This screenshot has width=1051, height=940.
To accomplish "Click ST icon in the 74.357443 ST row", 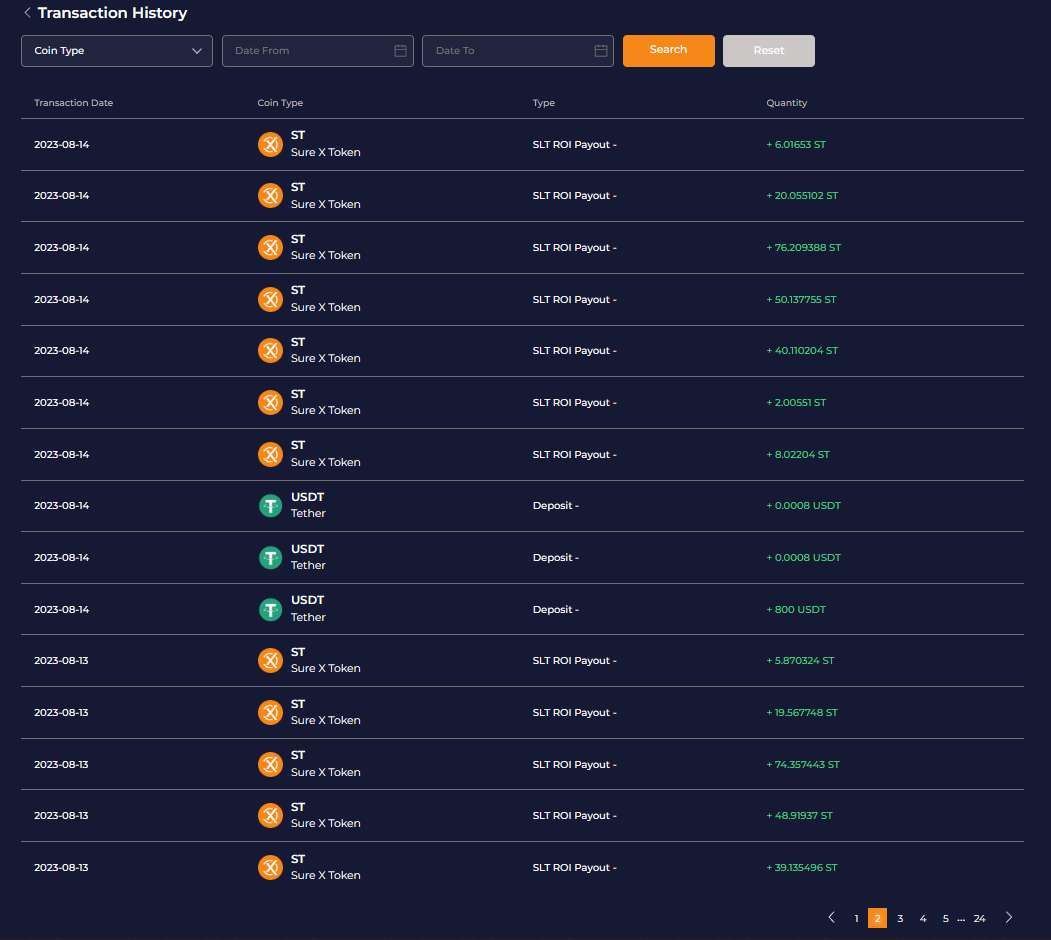I will pos(270,764).
